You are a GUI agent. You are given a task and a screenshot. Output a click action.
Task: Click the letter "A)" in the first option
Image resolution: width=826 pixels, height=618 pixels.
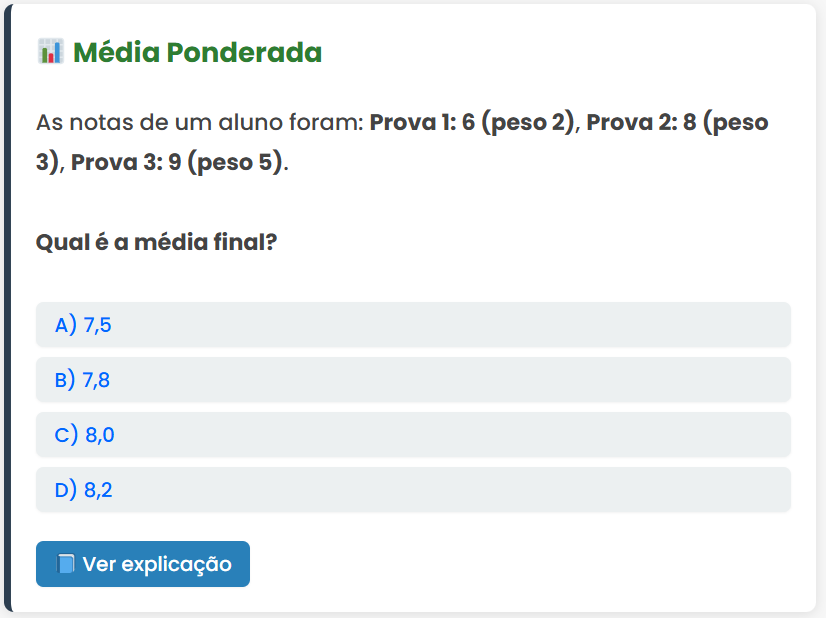click(x=66, y=325)
